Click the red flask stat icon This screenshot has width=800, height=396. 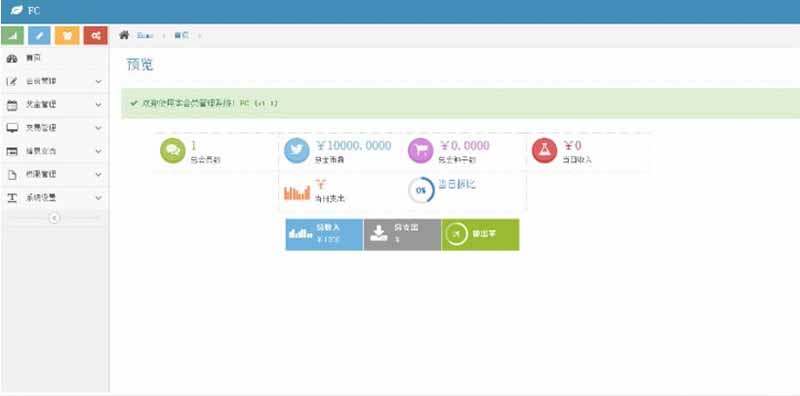[544, 151]
